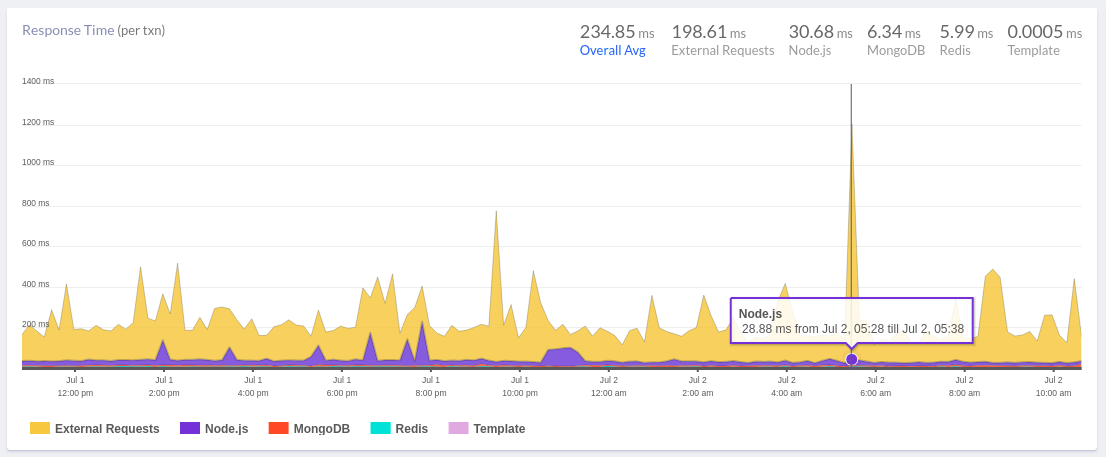Click the Jul 1 6:00 pm axis label

[341, 386]
